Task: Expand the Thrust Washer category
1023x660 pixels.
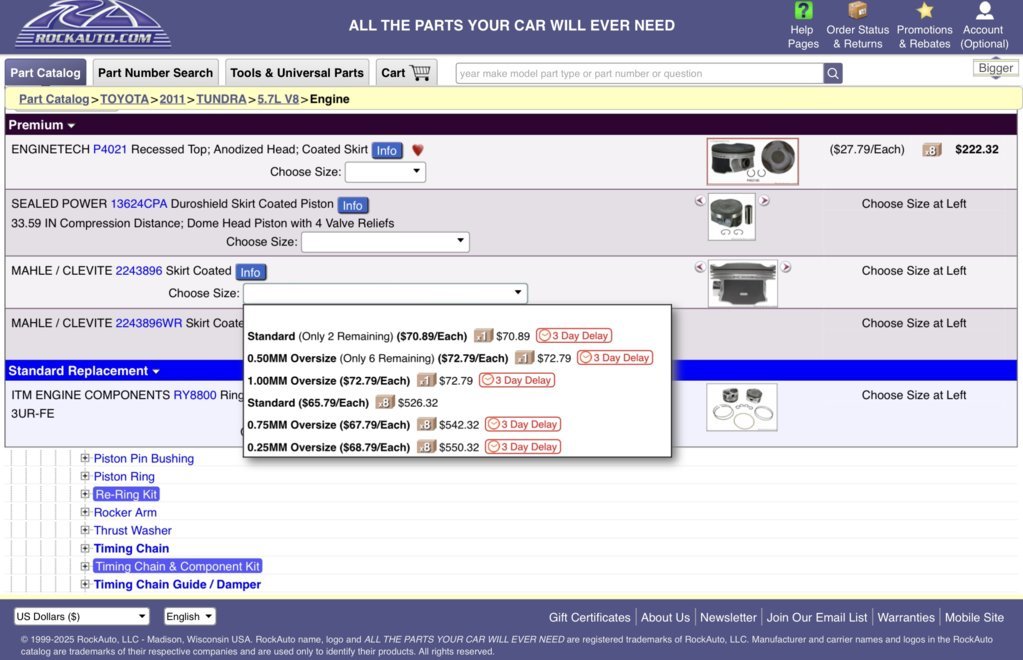Action: click(x=85, y=530)
